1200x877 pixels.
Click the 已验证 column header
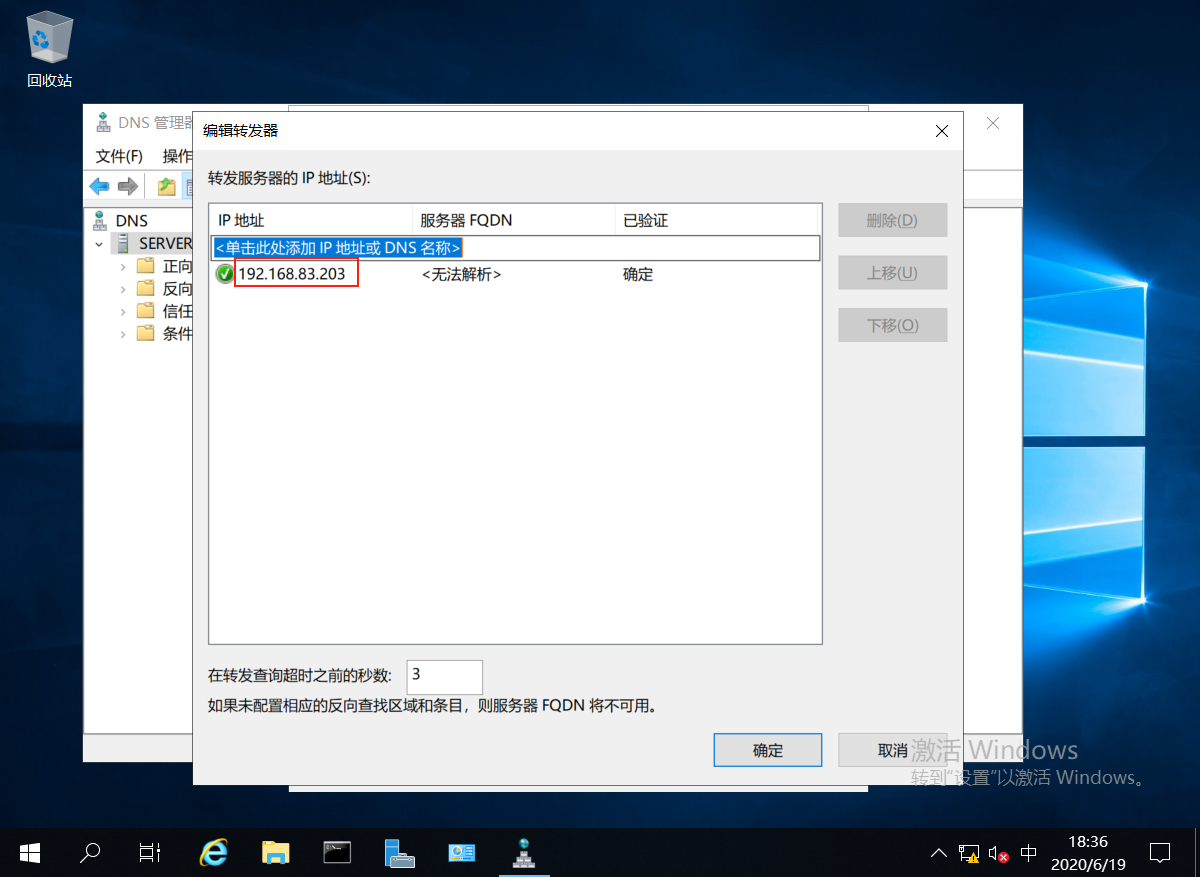[717, 220]
